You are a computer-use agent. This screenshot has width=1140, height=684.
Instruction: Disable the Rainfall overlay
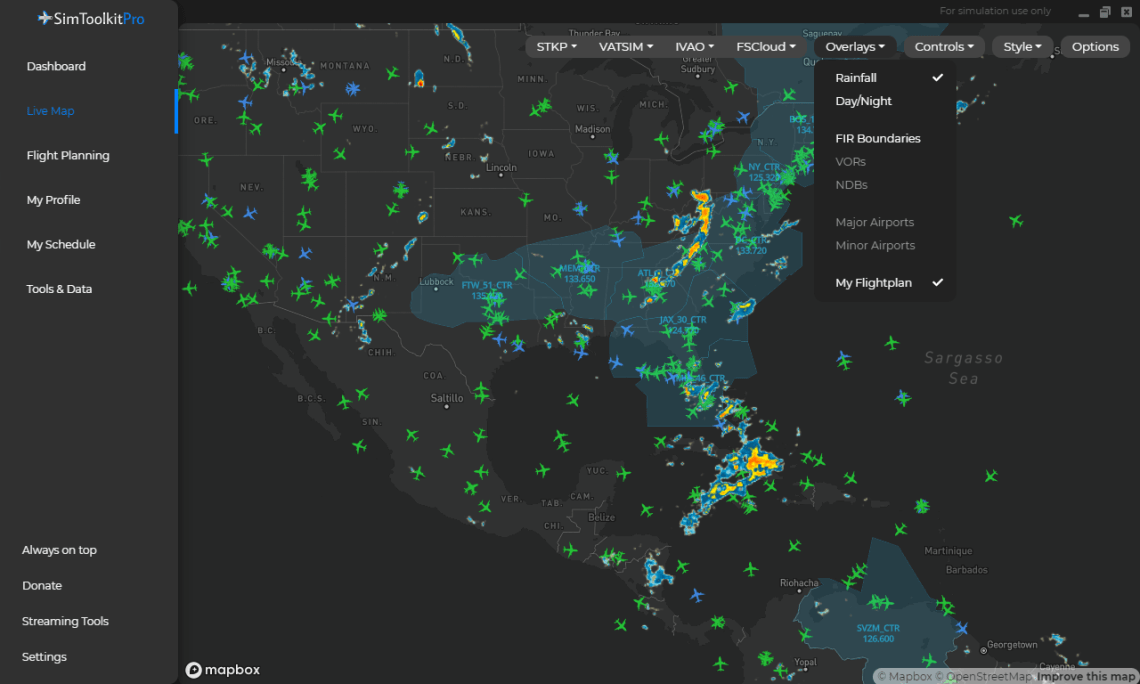(856, 78)
